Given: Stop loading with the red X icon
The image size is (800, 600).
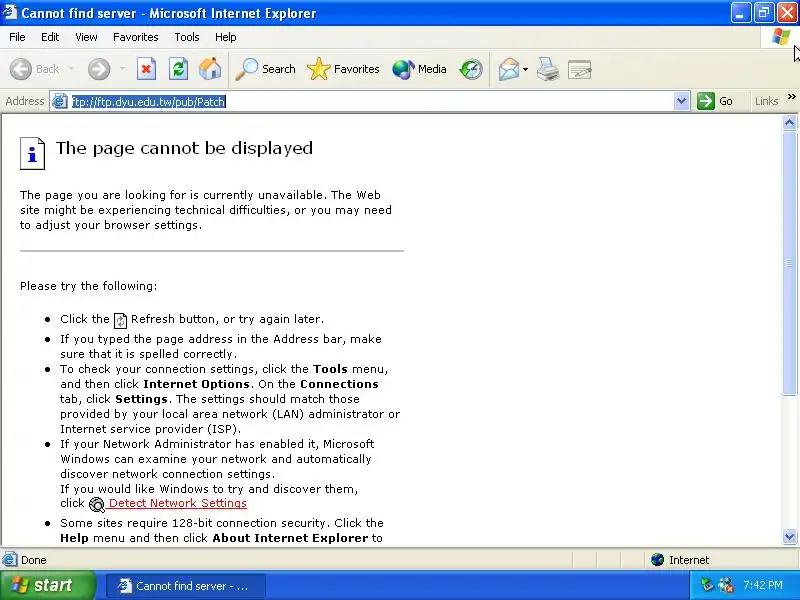Looking at the screenshot, I should click(x=146, y=69).
